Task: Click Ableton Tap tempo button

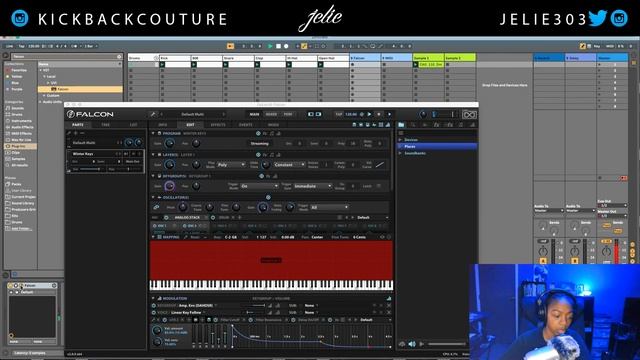Action: coord(22,46)
